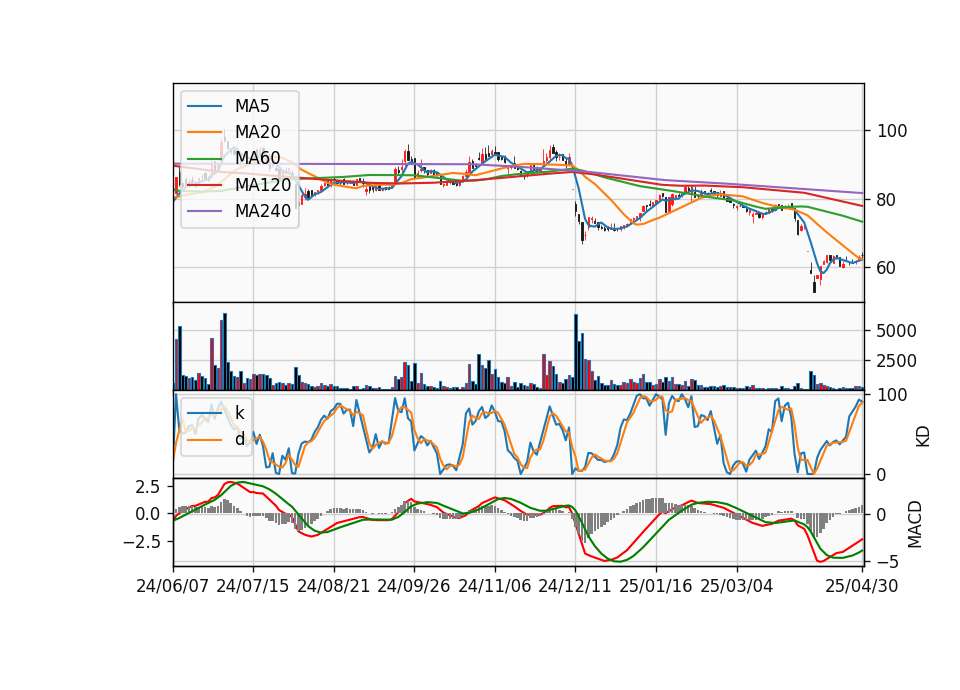Click the MACD left axis value −2.5
This screenshot has height=690, width=960.
click(142, 542)
